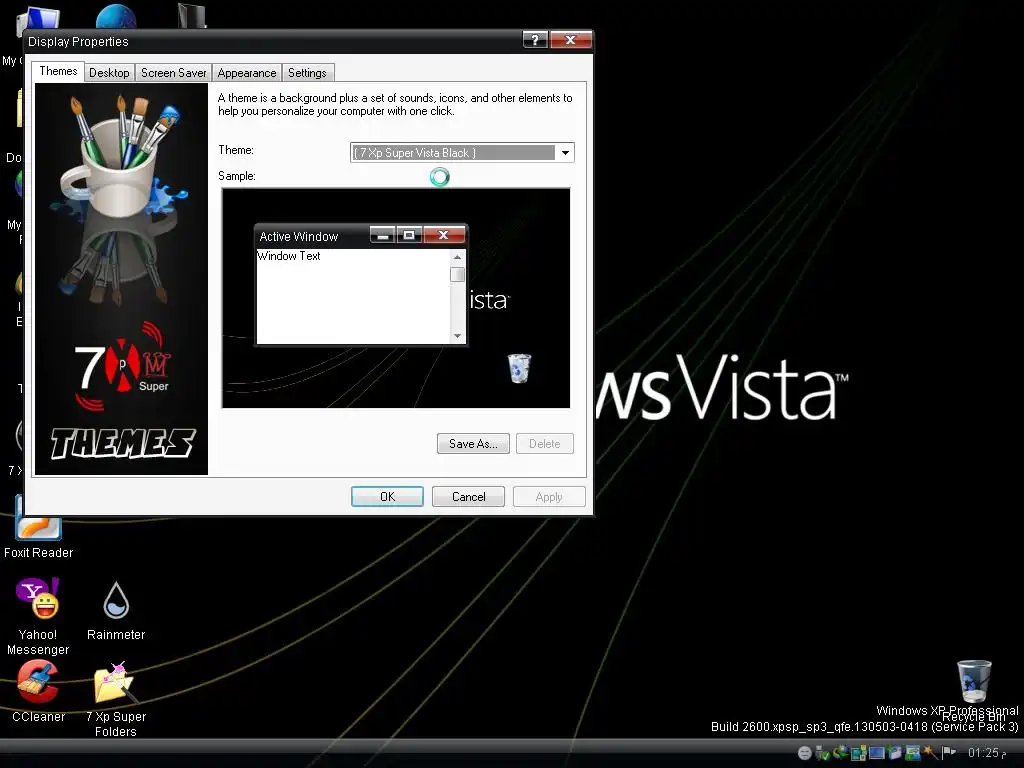The image size is (1024, 768).
Task: Click the Display Properties help question-mark button
Action: pos(535,40)
